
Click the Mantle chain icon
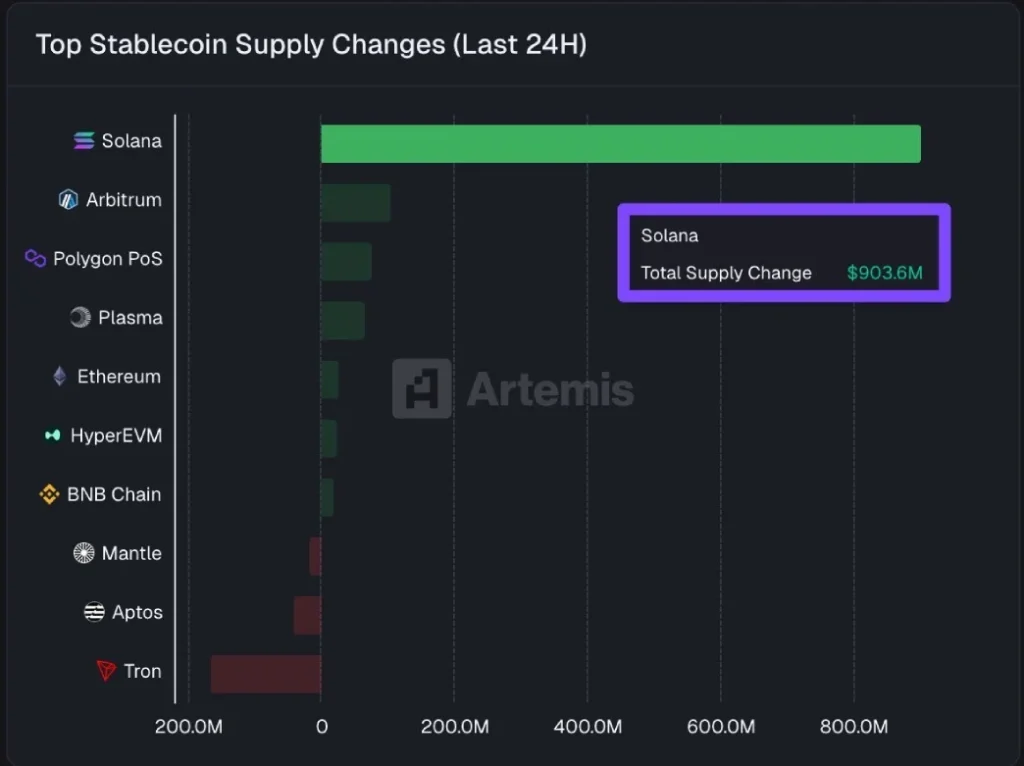click(x=84, y=553)
